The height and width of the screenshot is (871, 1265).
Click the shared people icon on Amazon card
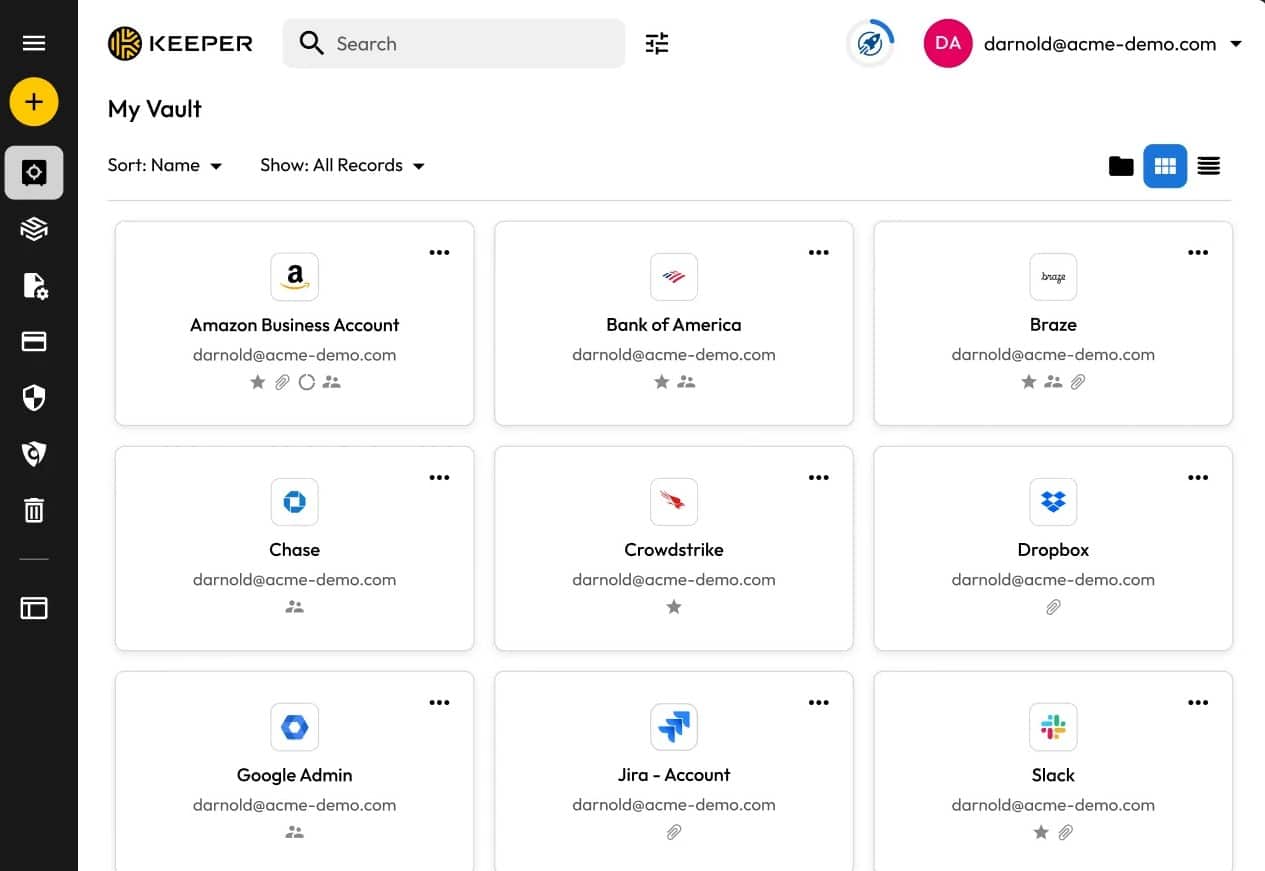click(332, 382)
